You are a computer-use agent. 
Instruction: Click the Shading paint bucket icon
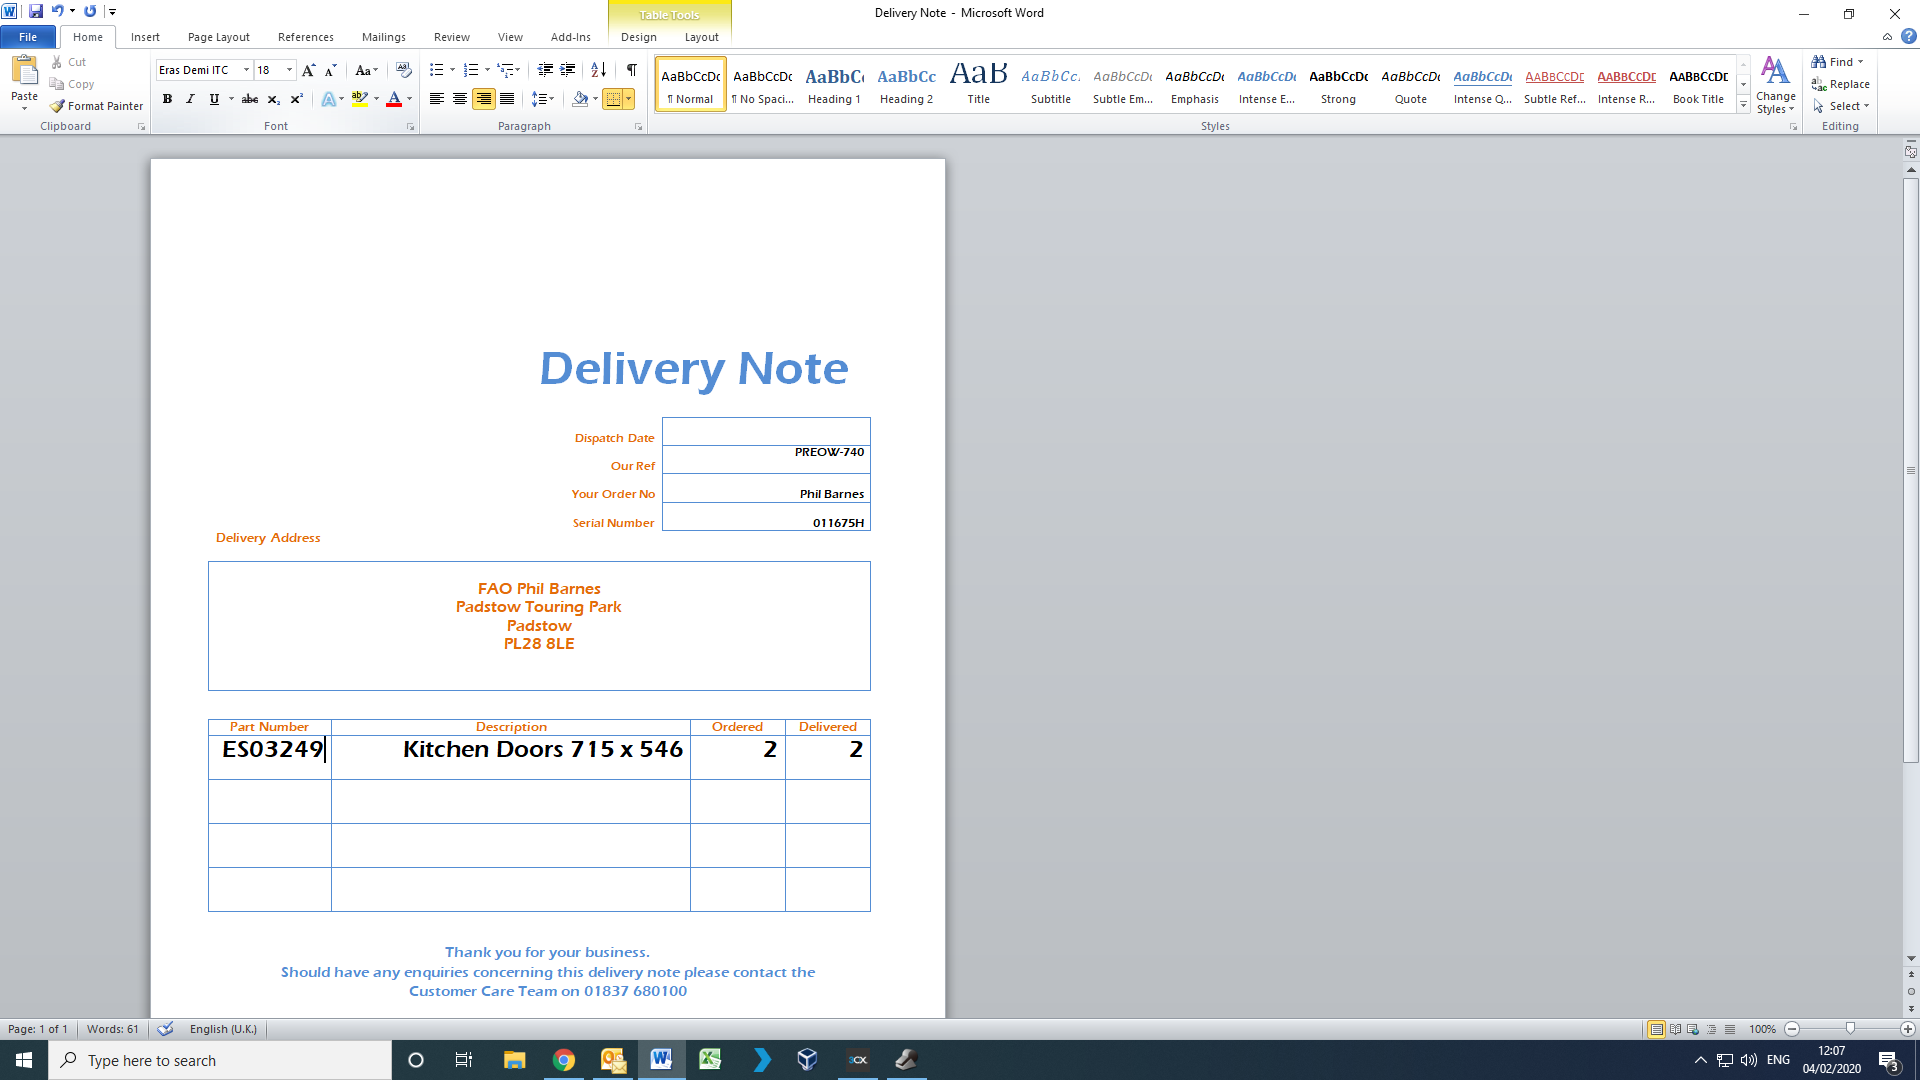pyautogui.click(x=580, y=99)
